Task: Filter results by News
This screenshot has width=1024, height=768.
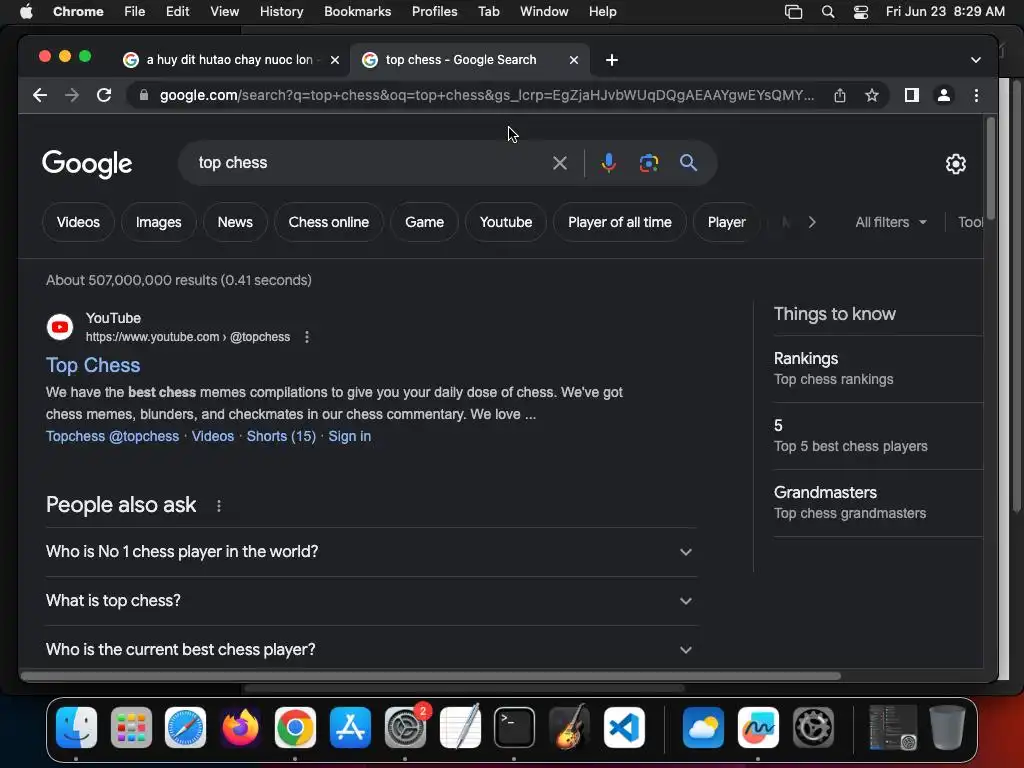Action: 235,222
